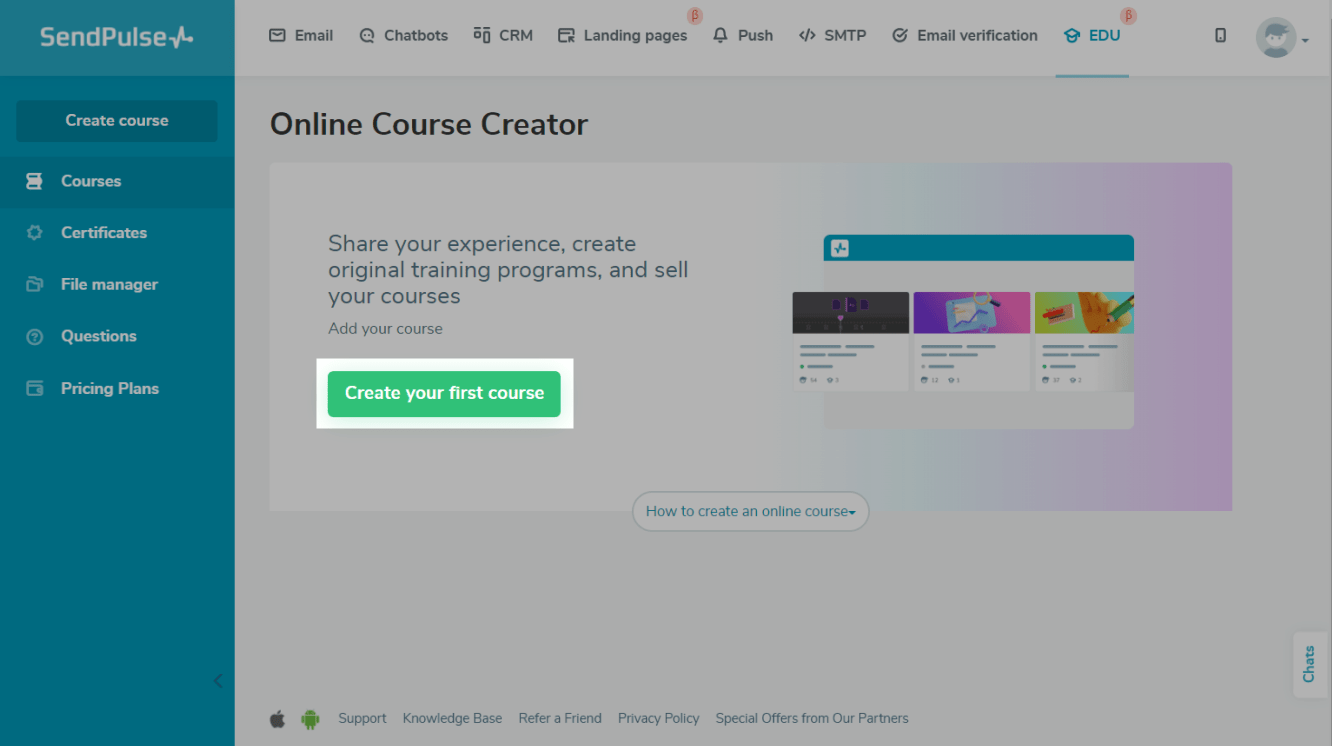The height and width of the screenshot is (746, 1332).
Task: Open the EDU tab
Action: [1092, 36]
